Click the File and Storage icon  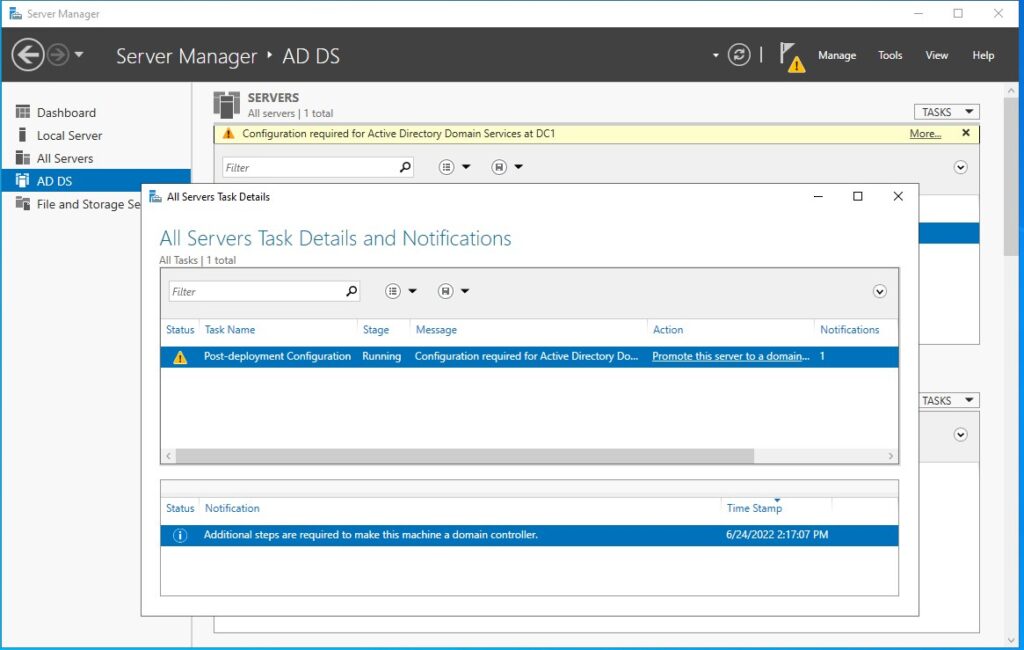pyautogui.click(x=23, y=203)
